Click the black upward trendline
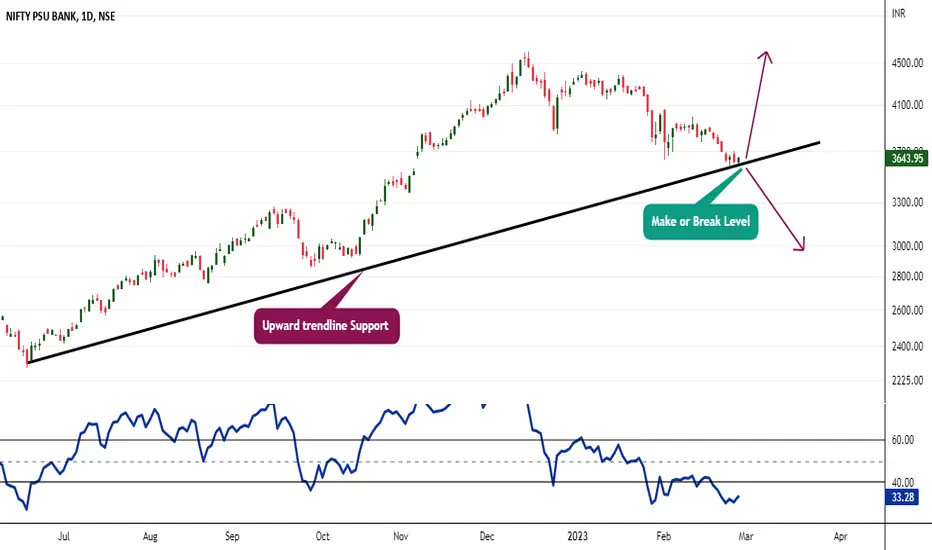 pyautogui.click(x=423, y=253)
